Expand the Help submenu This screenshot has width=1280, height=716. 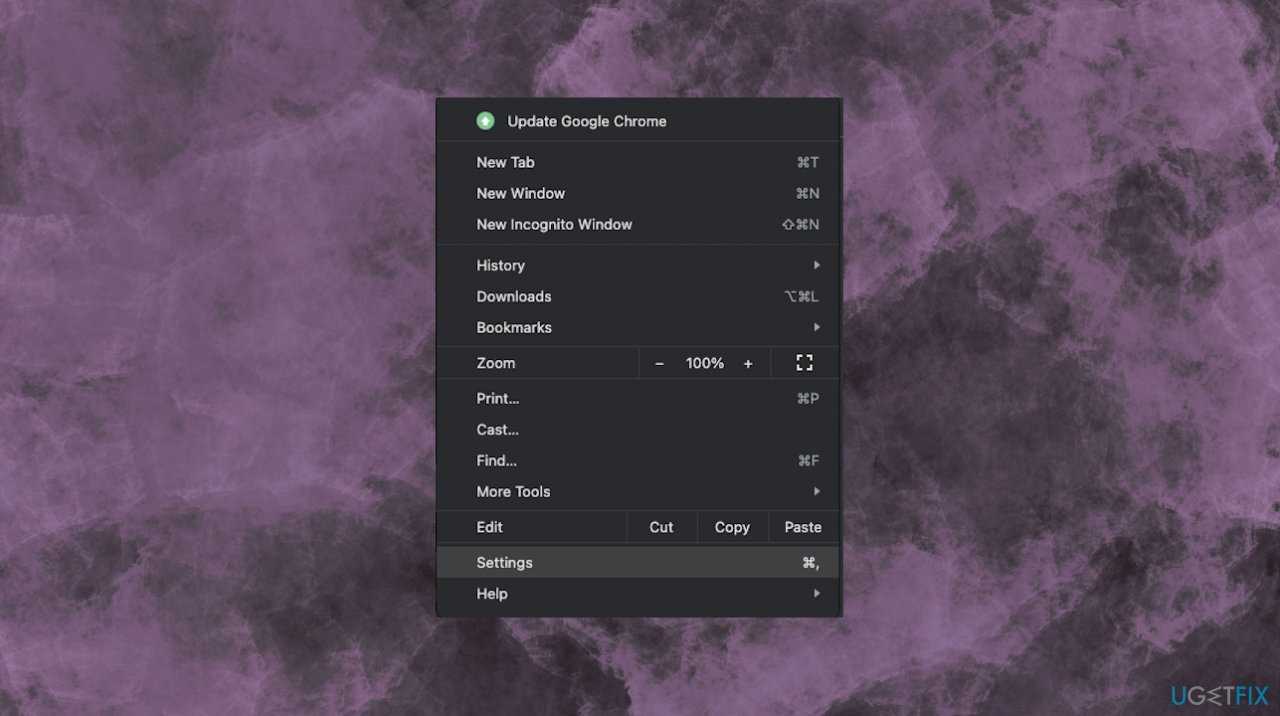pos(638,593)
